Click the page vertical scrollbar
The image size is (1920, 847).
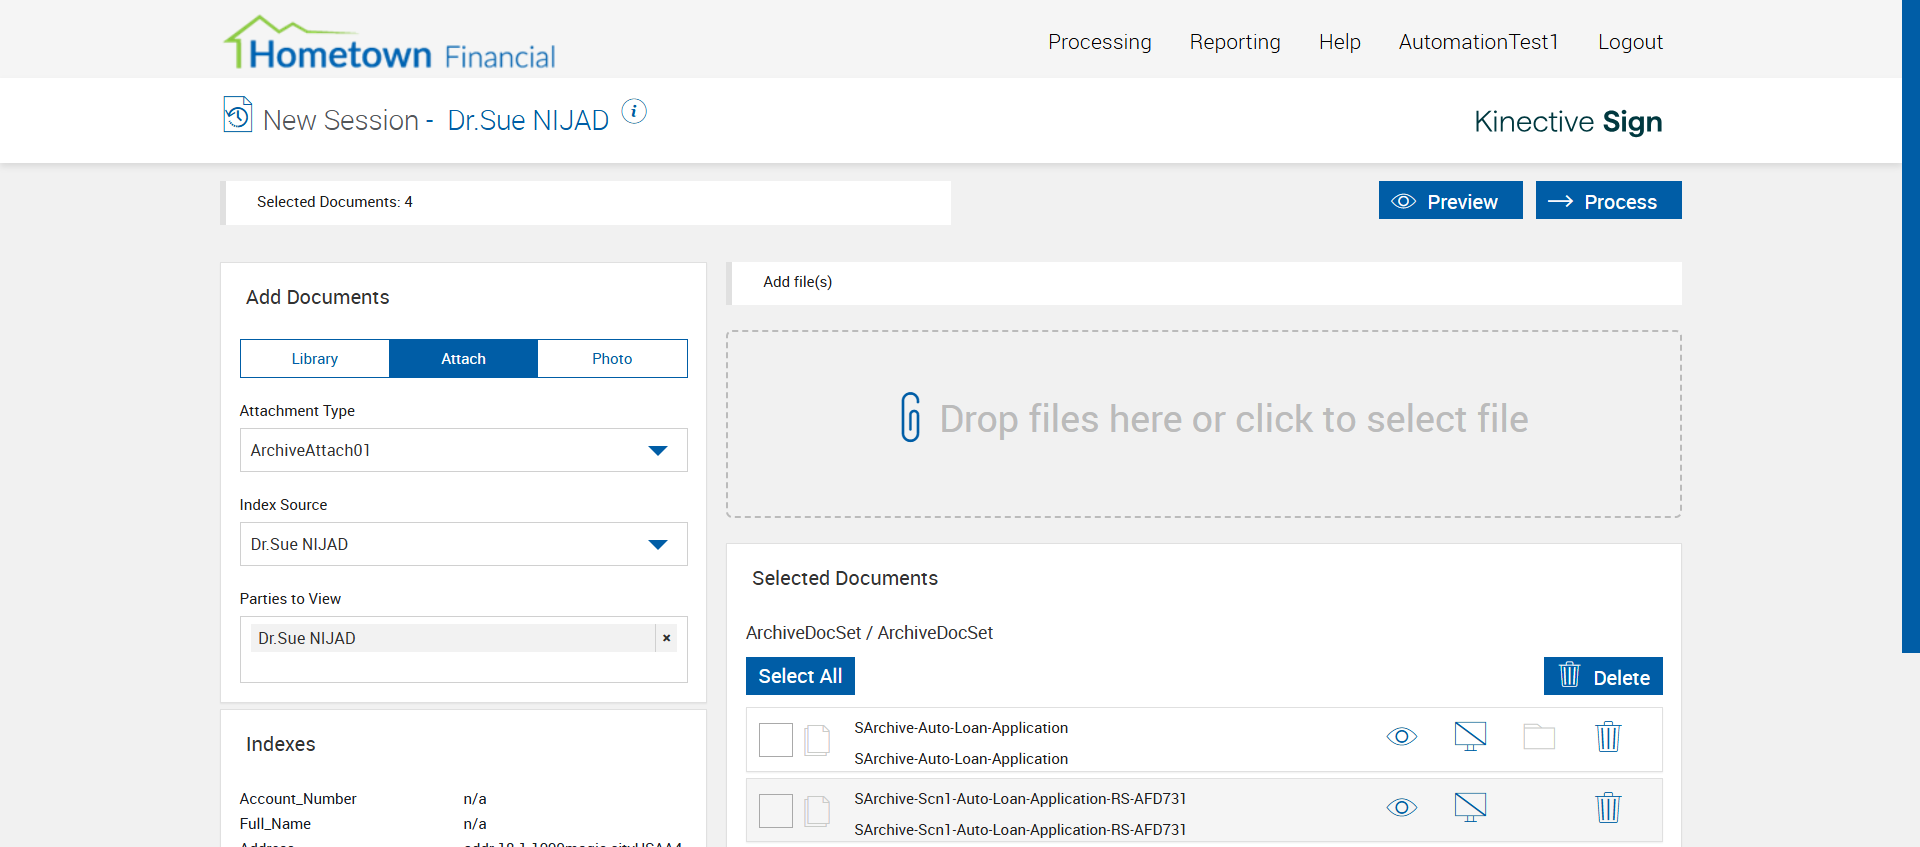tap(1911, 326)
